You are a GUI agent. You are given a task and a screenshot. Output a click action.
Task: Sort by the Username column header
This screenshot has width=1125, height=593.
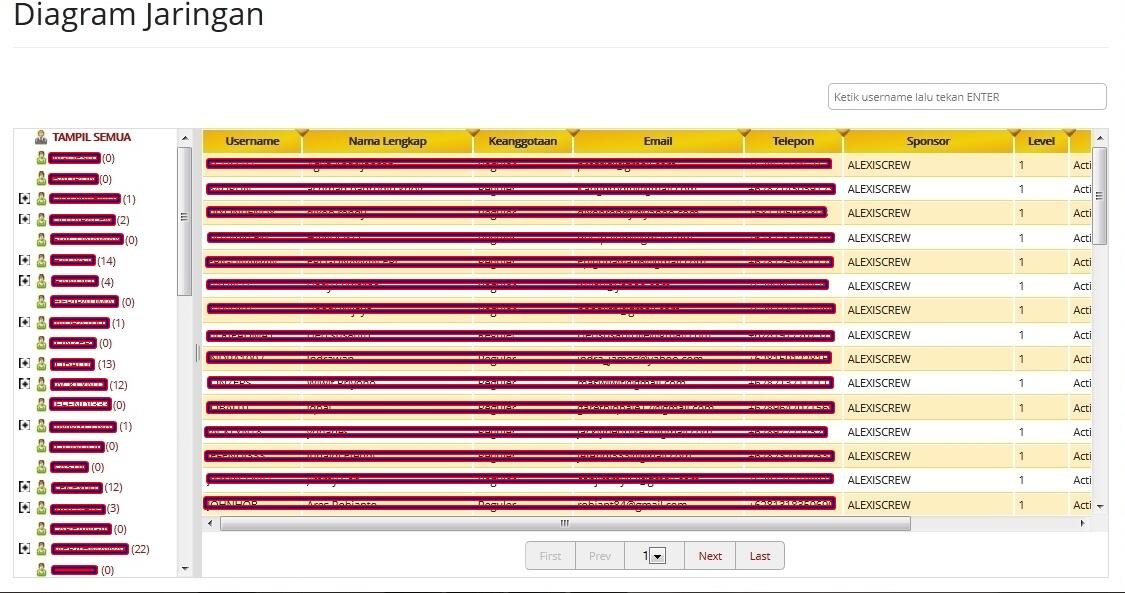[253, 141]
